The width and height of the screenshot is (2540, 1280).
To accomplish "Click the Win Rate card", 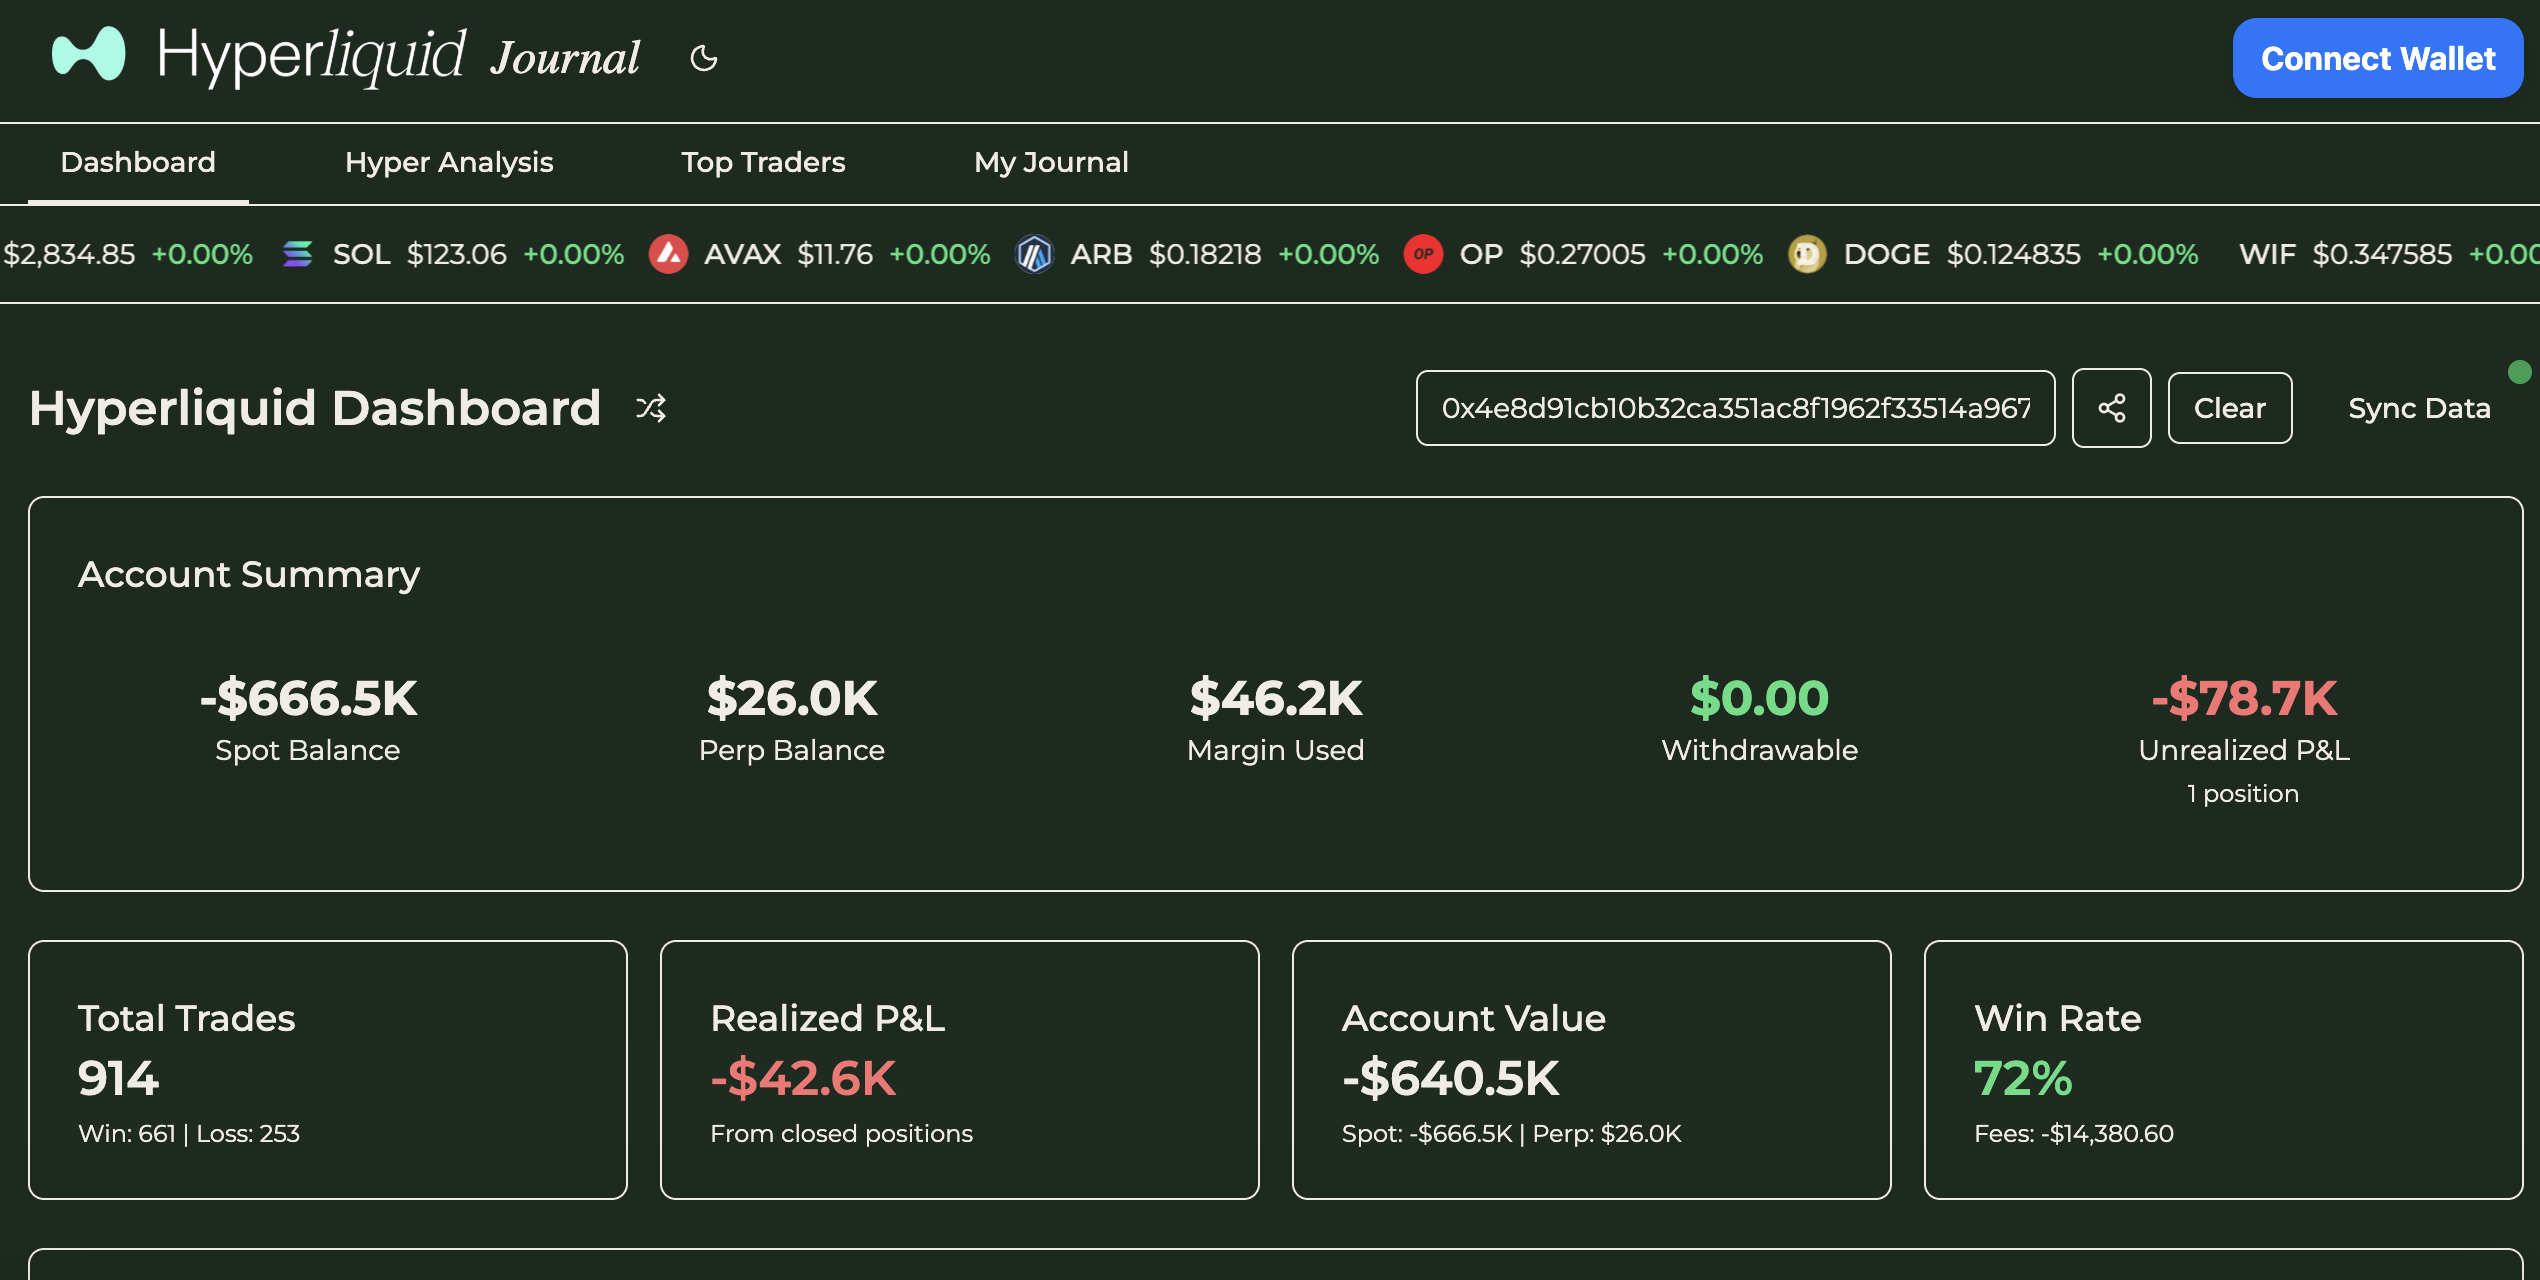I will point(2222,1069).
